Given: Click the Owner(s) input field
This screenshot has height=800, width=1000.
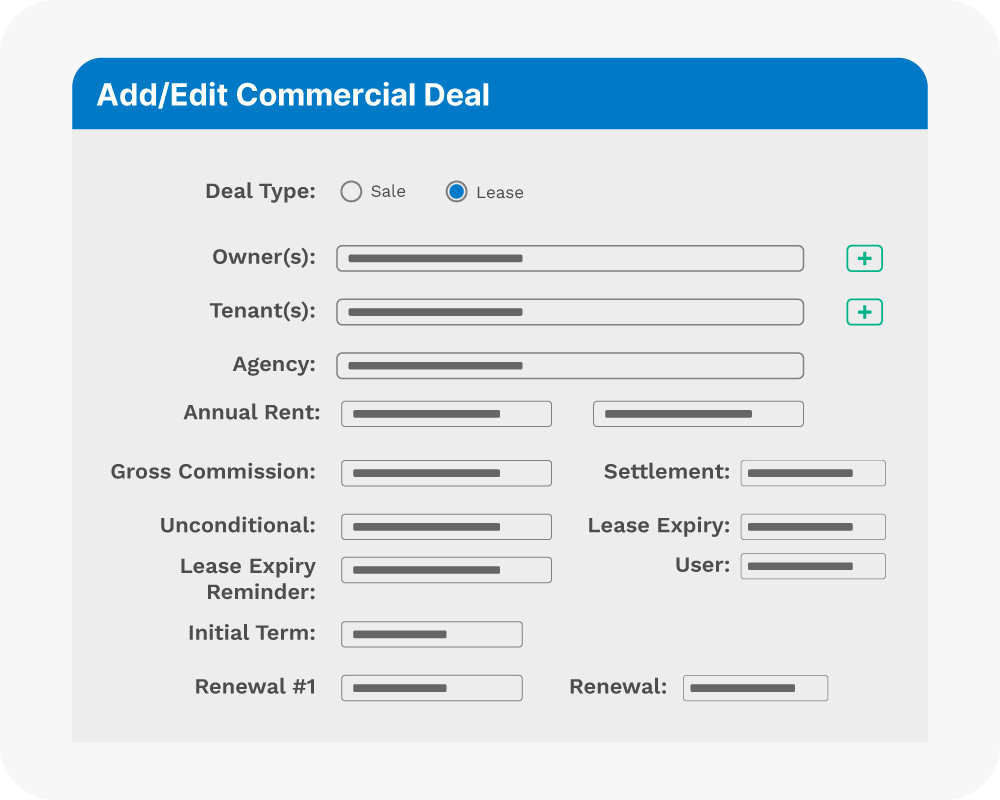Looking at the screenshot, I should 569,258.
